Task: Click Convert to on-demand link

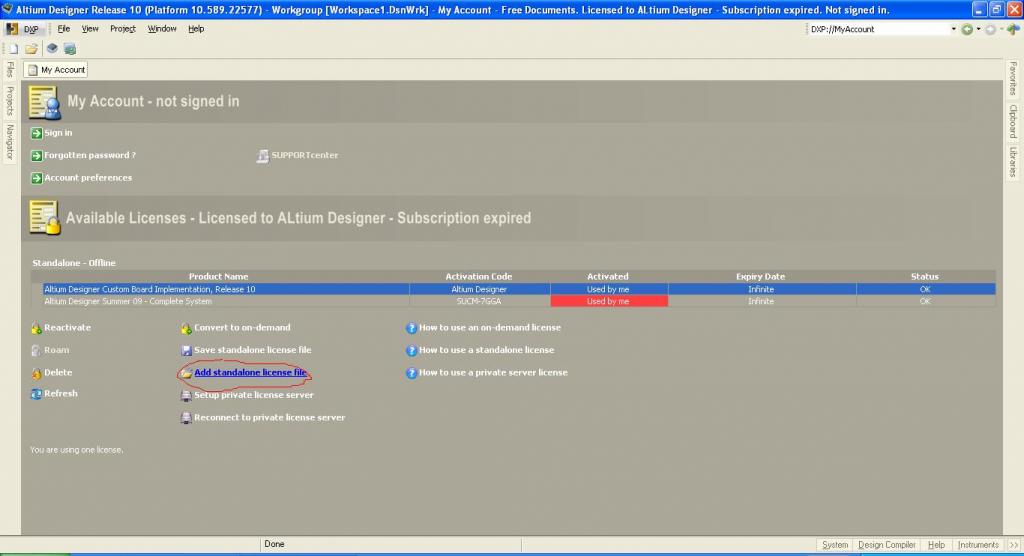Action: coord(242,327)
